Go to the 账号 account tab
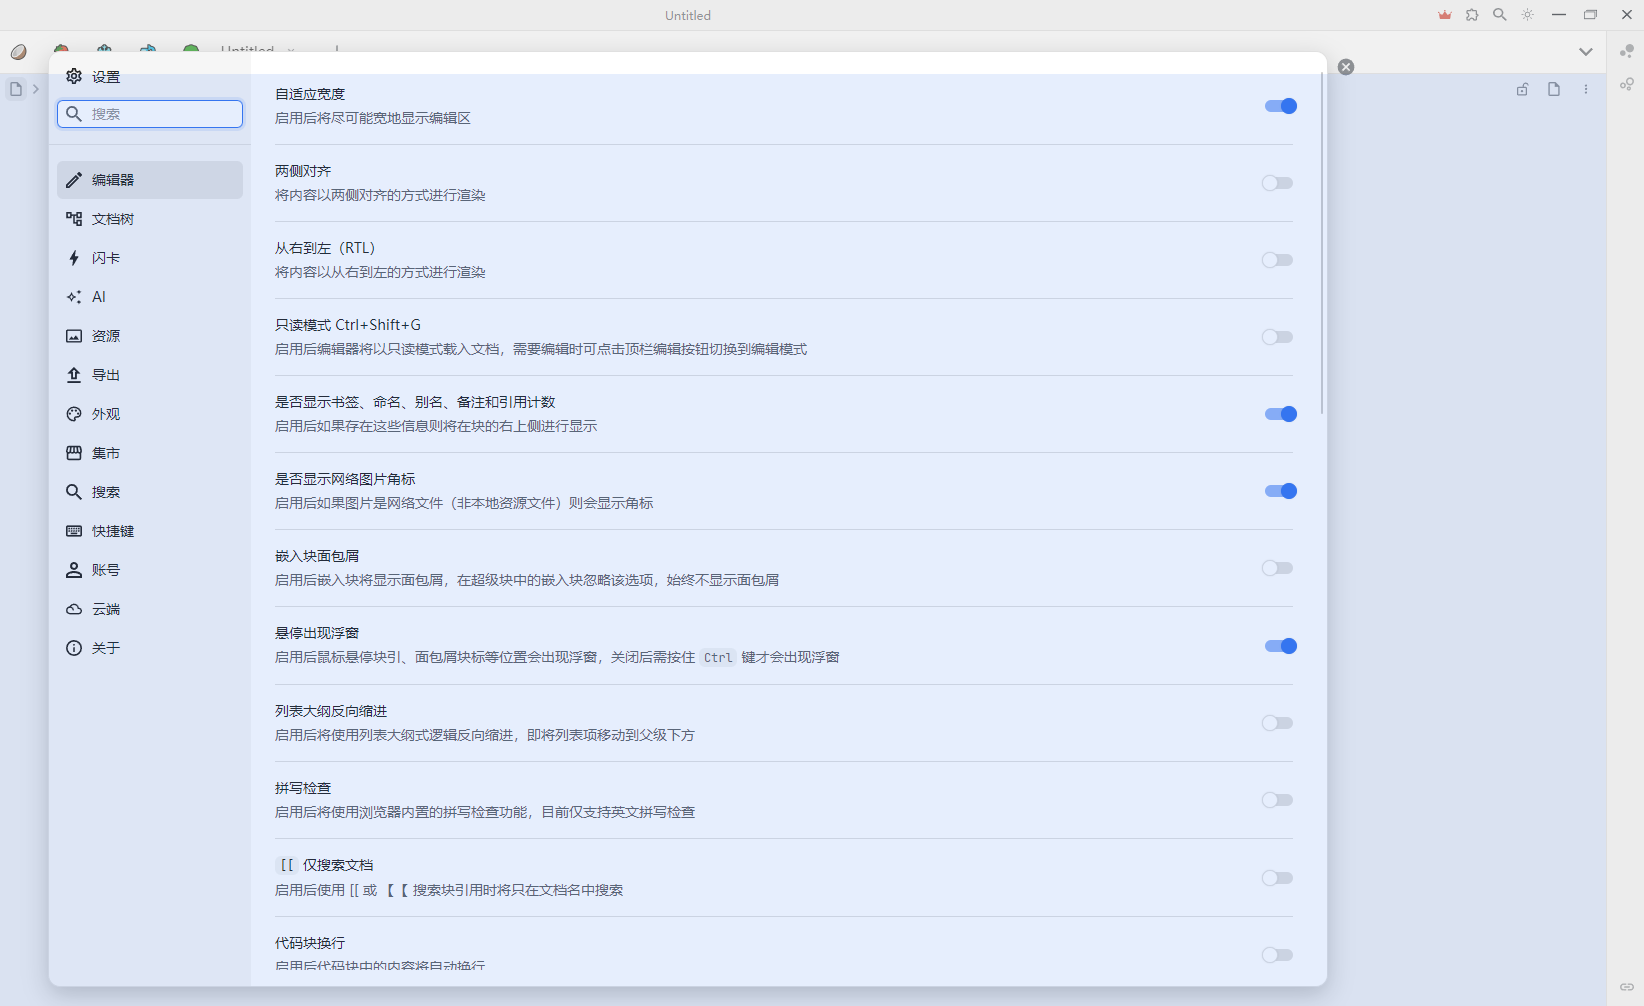Viewport: 1644px width, 1006px height. (x=150, y=570)
